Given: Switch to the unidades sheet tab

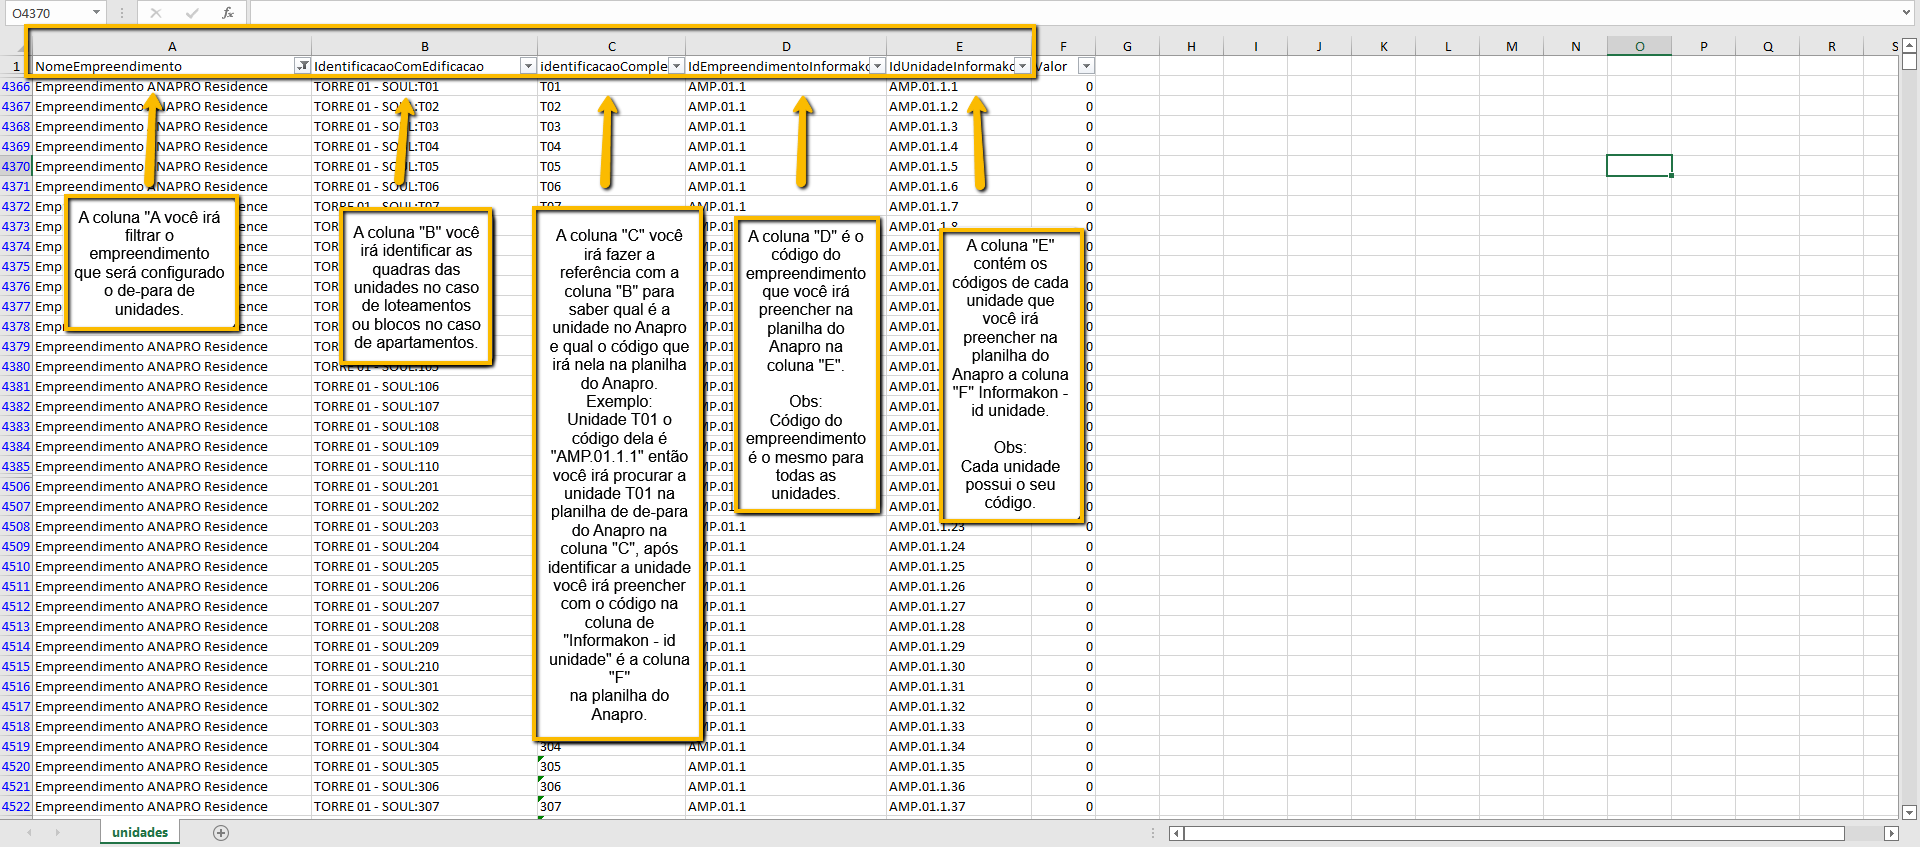Looking at the screenshot, I should click(140, 832).
